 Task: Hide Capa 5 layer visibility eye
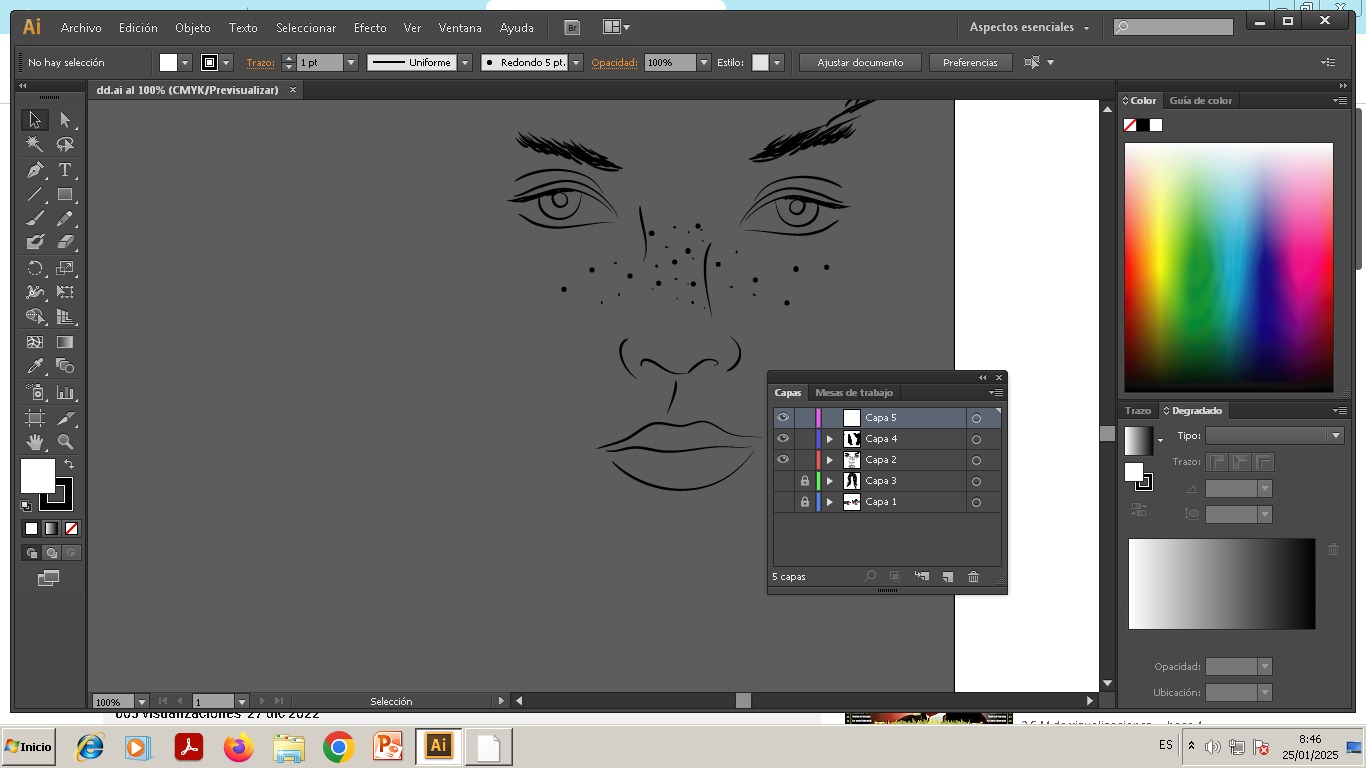[x=783, y=418]
